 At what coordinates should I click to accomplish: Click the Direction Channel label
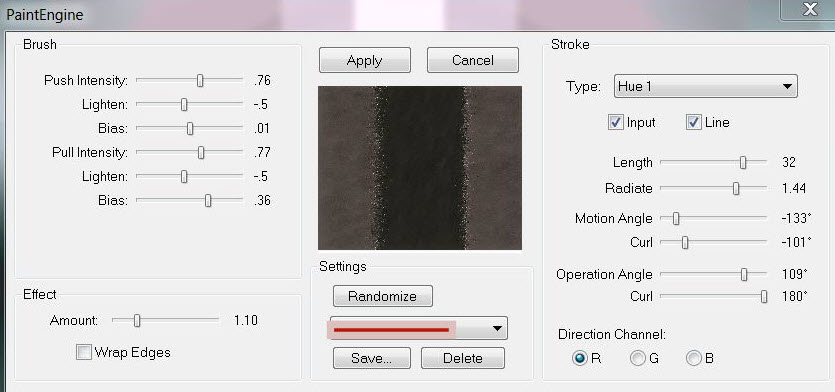[612, 335]
